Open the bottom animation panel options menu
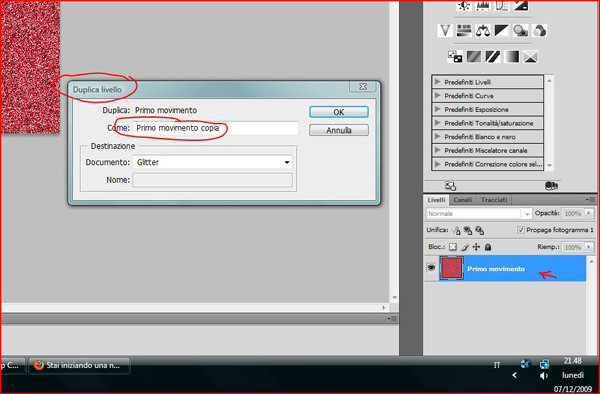The width and height of the screenshot is (600, 394). click(x=392, y=318)
